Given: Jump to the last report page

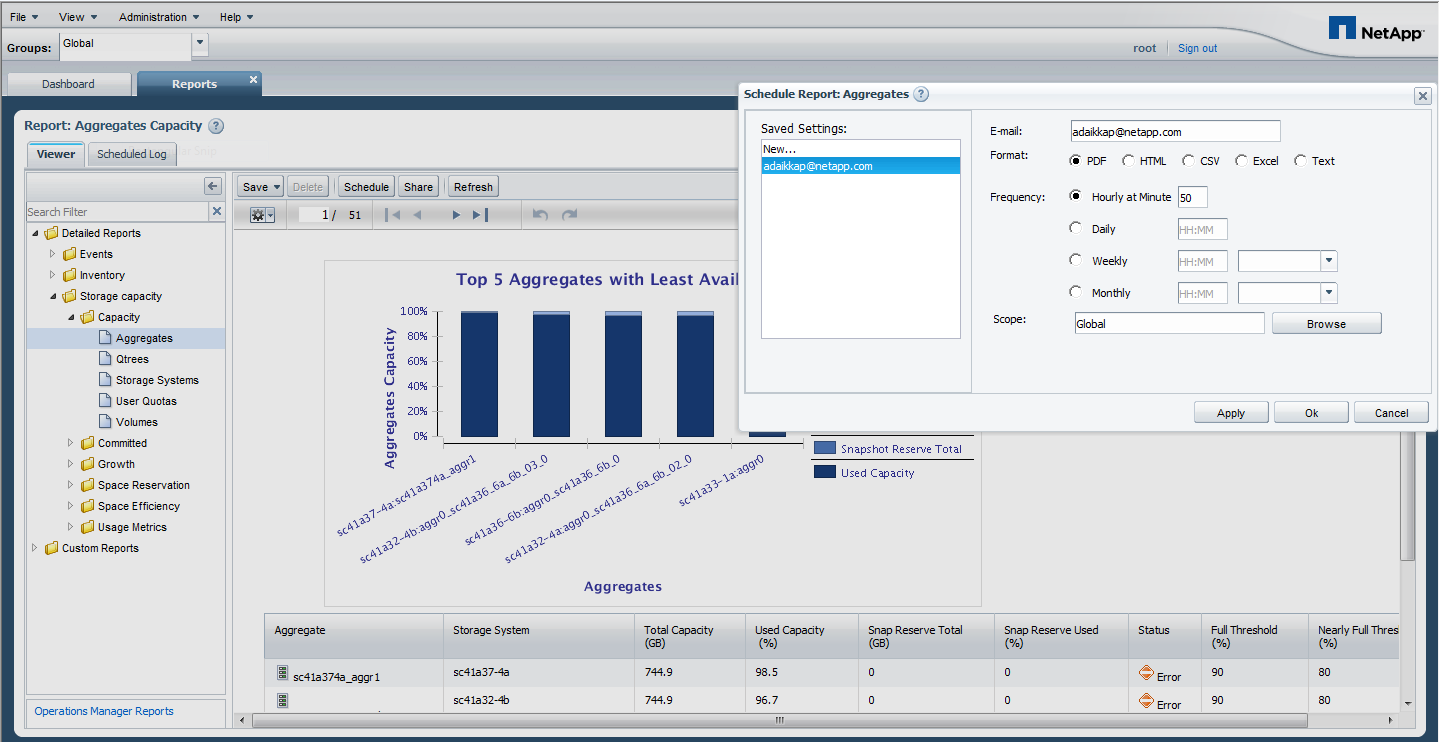Looking at the screenshot, I should (x=480, y=215).
